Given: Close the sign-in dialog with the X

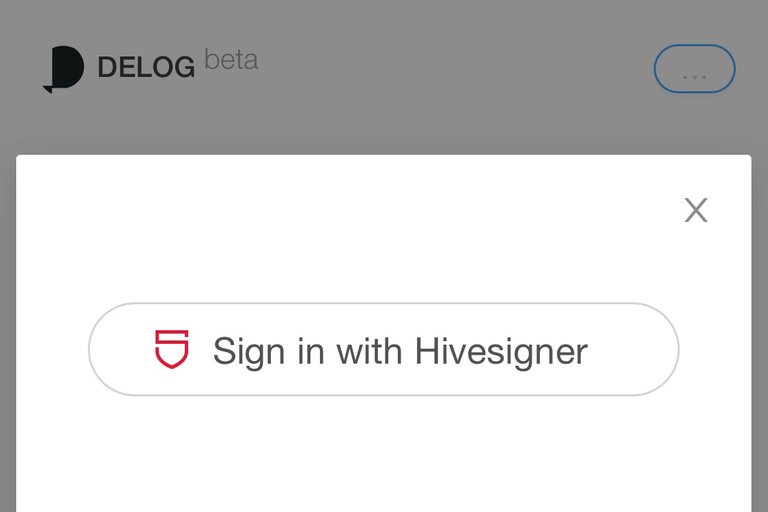Looking at the screenshot, I should [696, 210].
